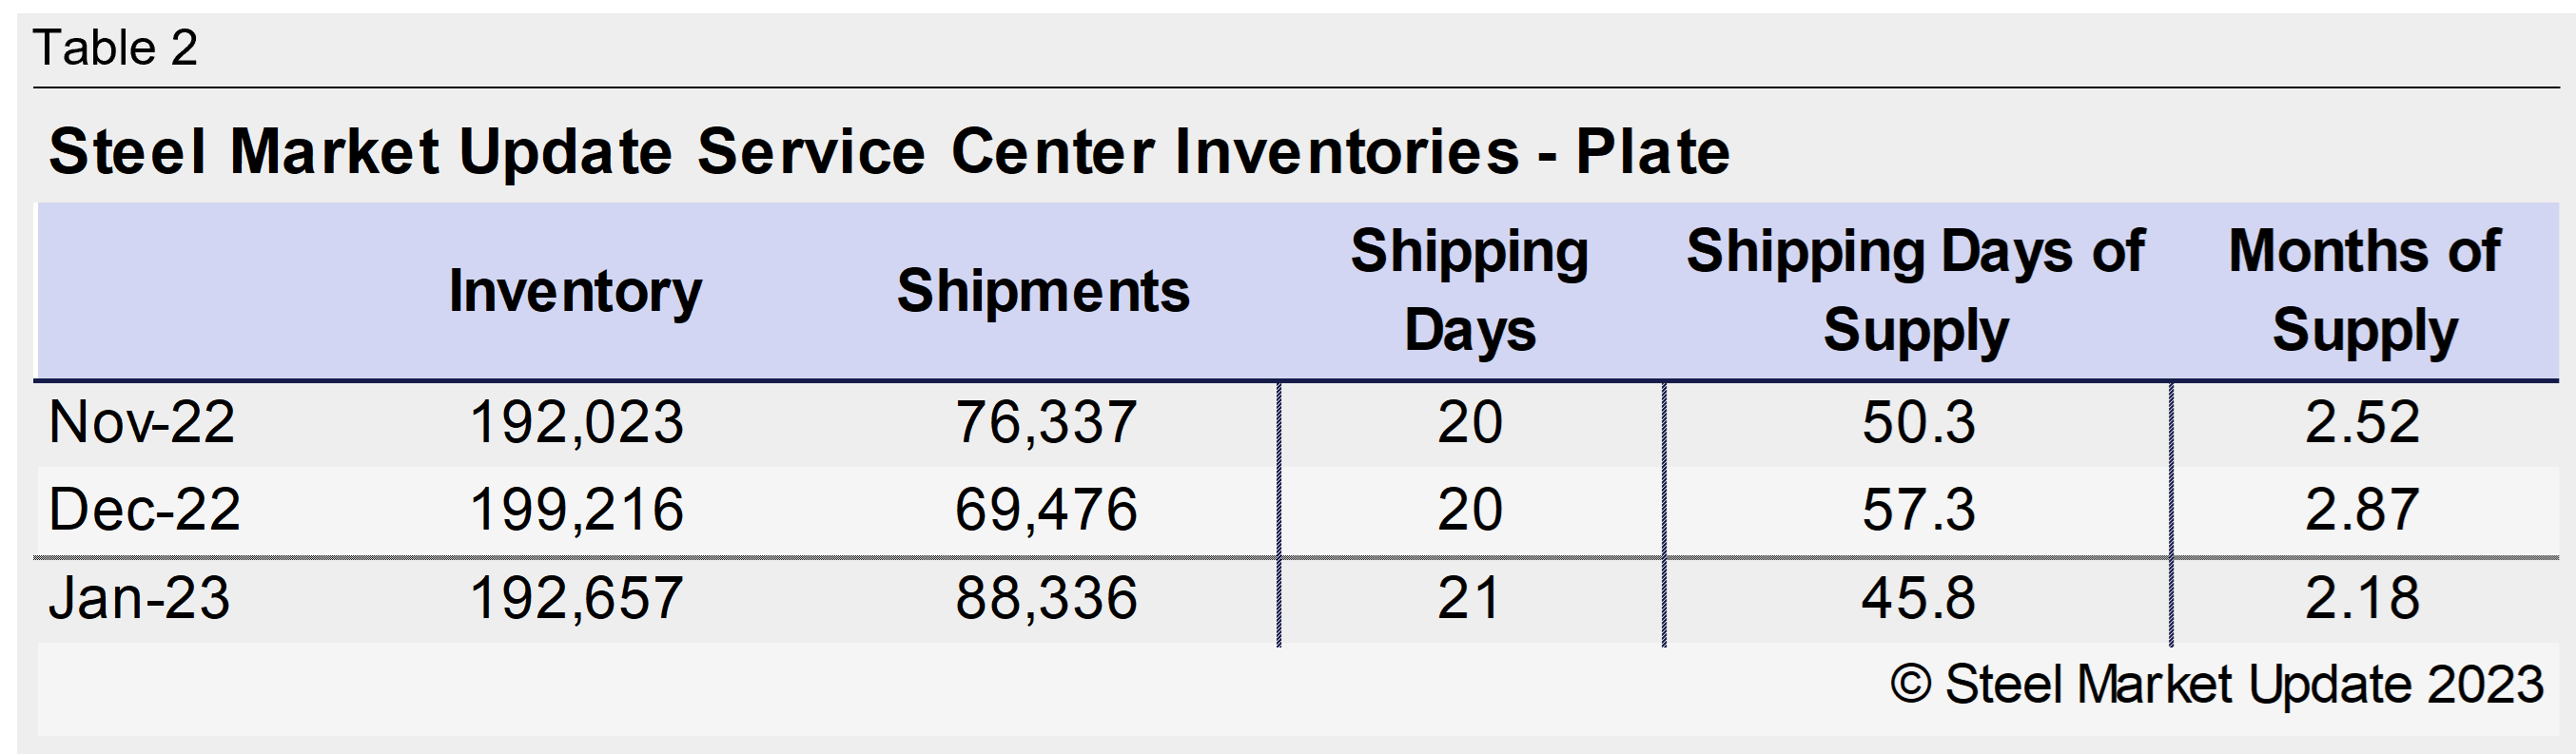The image size is (2576, 754).
Task: Select inventory value 192,657
Action: click(576, 598)
